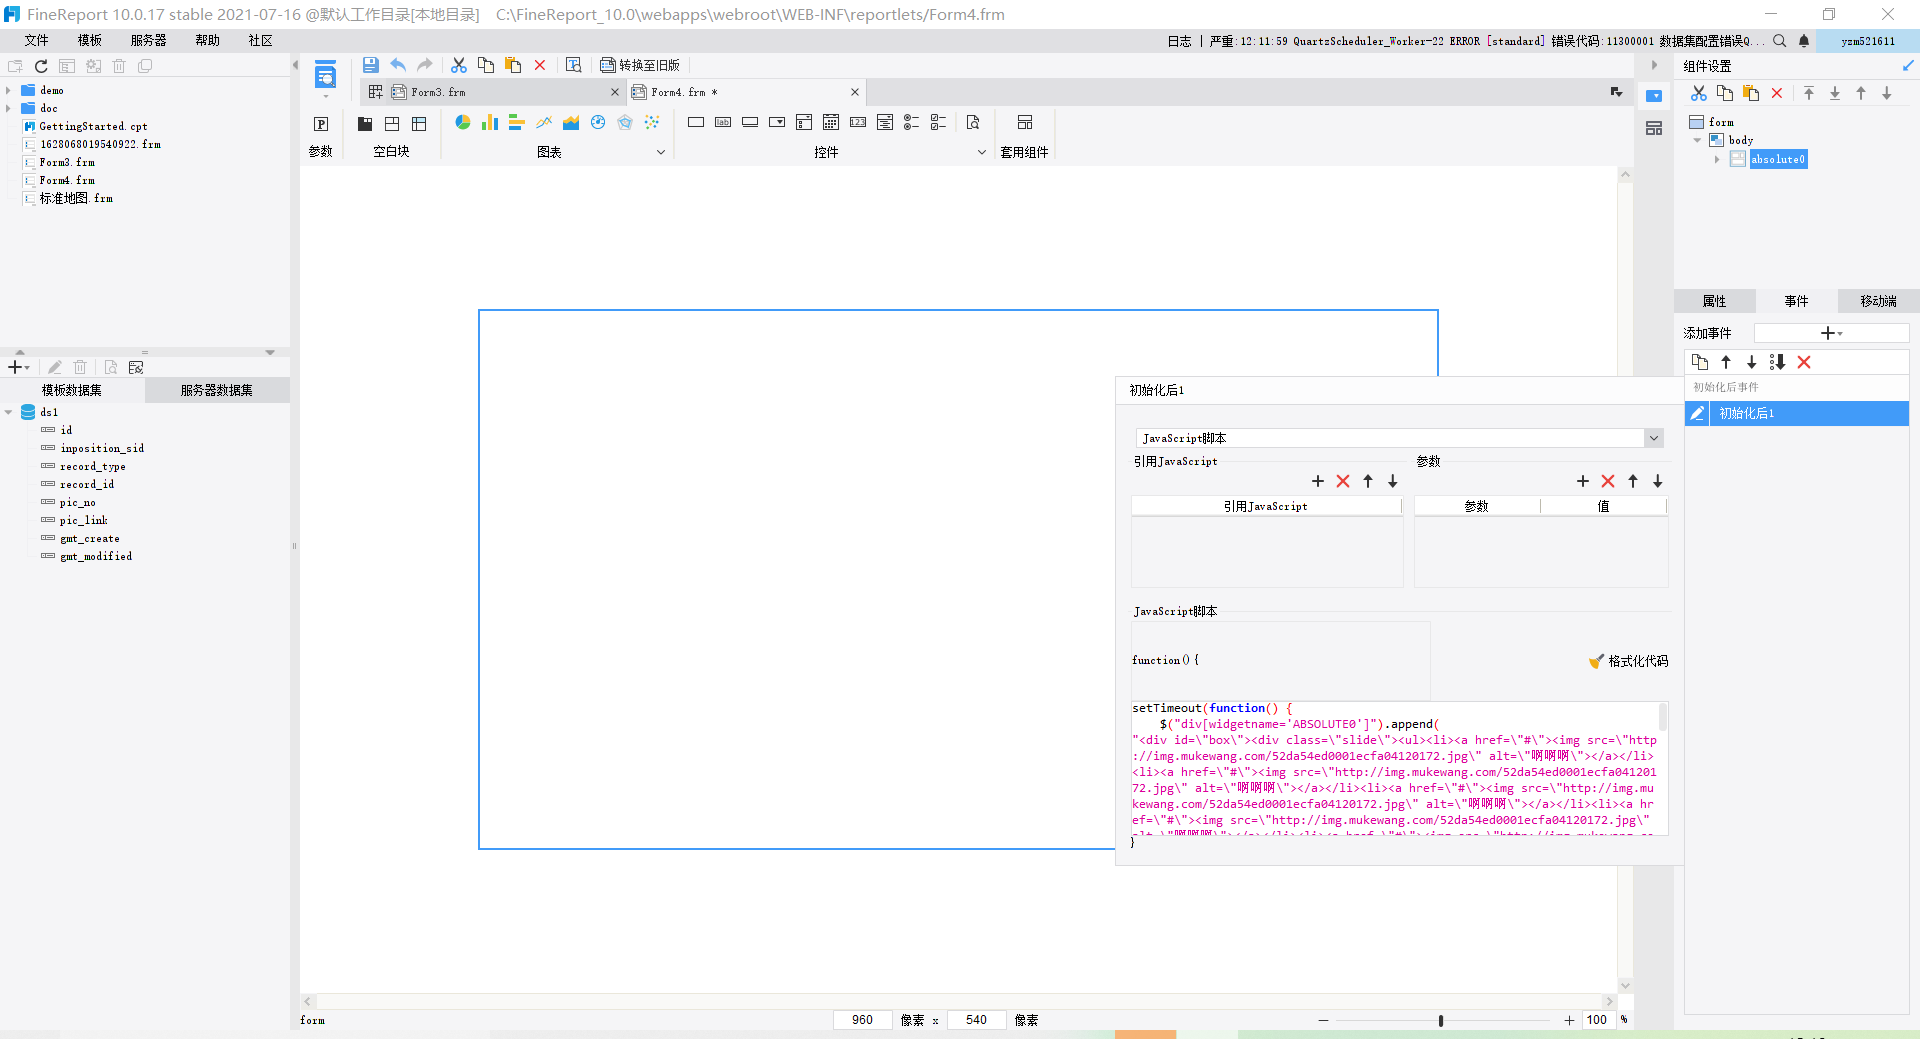Expand the demo folder
Viewport: 1920px width, 1039px height.
(8, 90)
